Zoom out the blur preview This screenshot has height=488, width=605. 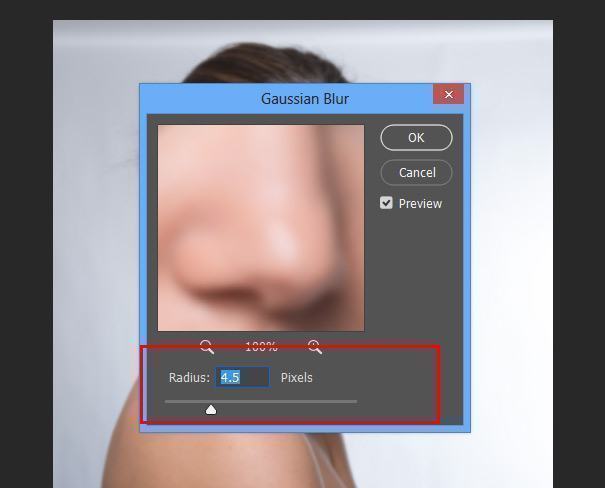coord(207,346)
